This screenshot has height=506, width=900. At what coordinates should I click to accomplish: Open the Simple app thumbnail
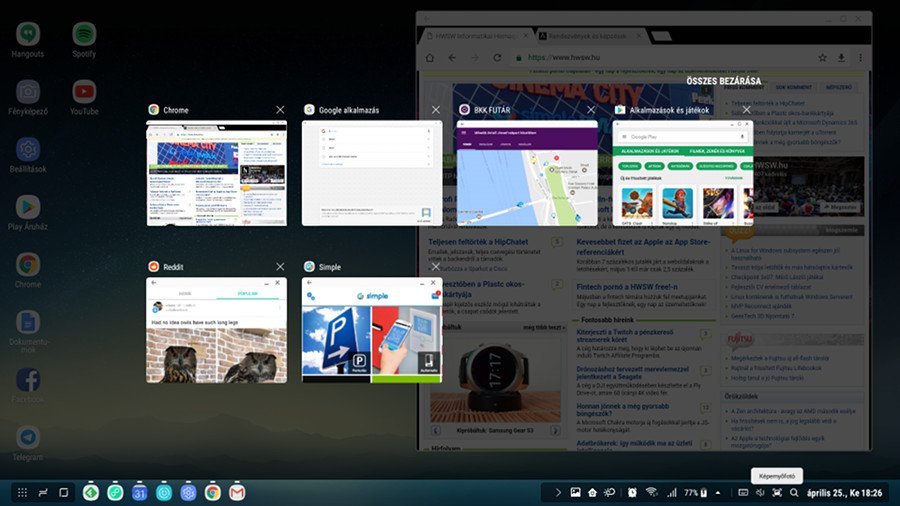372,330
